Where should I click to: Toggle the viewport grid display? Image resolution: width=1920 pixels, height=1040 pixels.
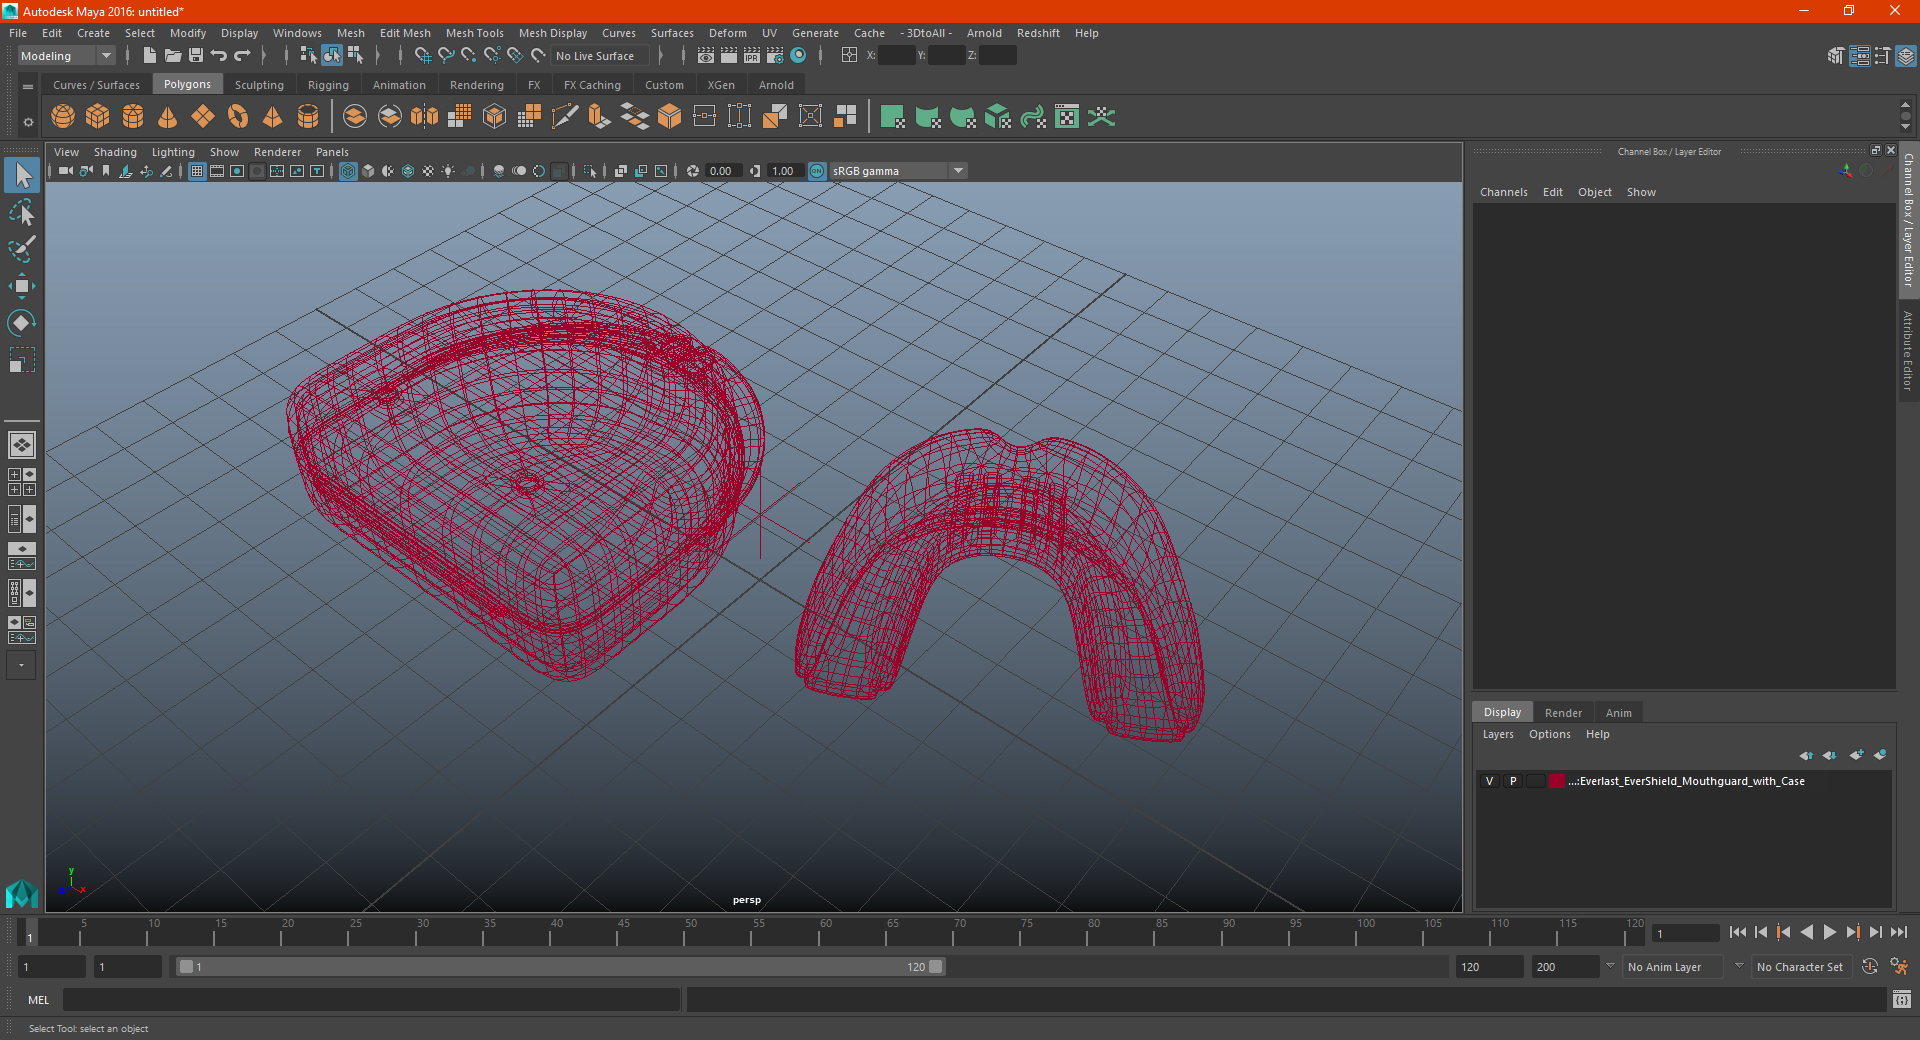(x=197, y=171)
